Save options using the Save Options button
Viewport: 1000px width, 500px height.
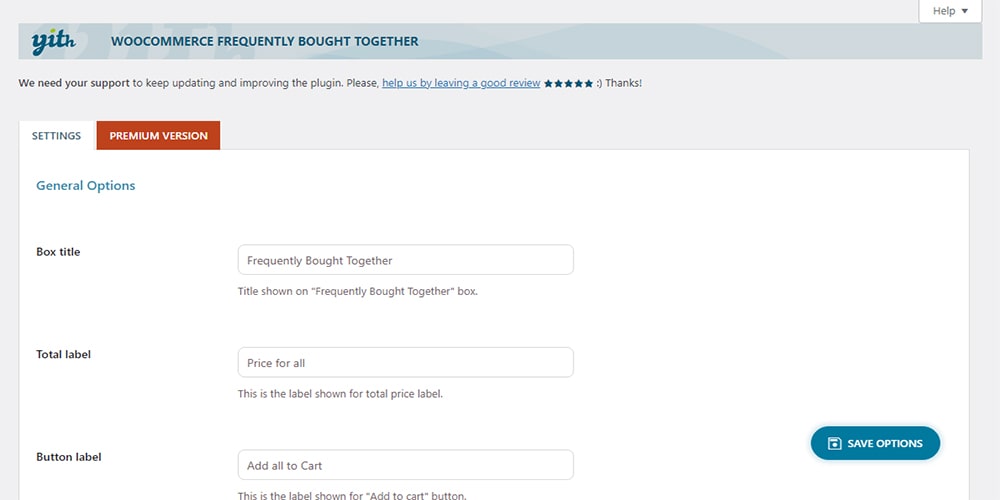875,443
